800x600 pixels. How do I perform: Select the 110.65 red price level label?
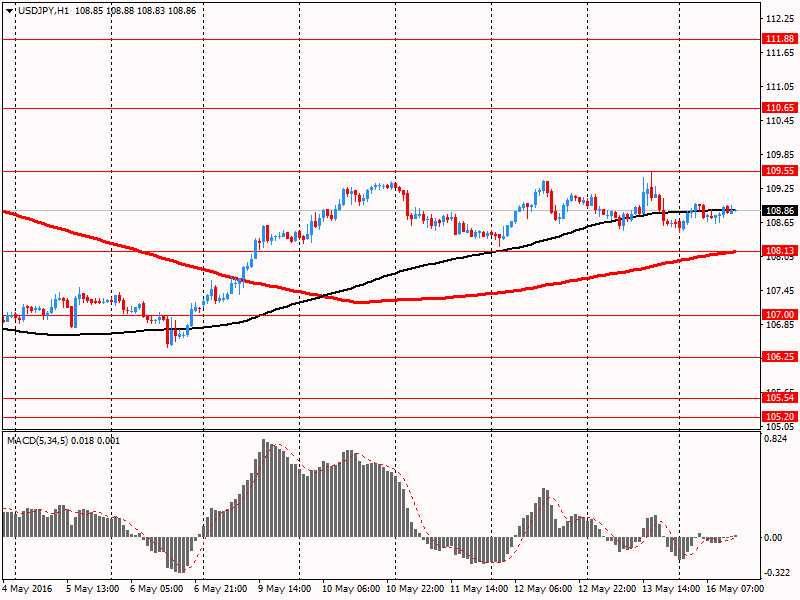click(780, 108)
